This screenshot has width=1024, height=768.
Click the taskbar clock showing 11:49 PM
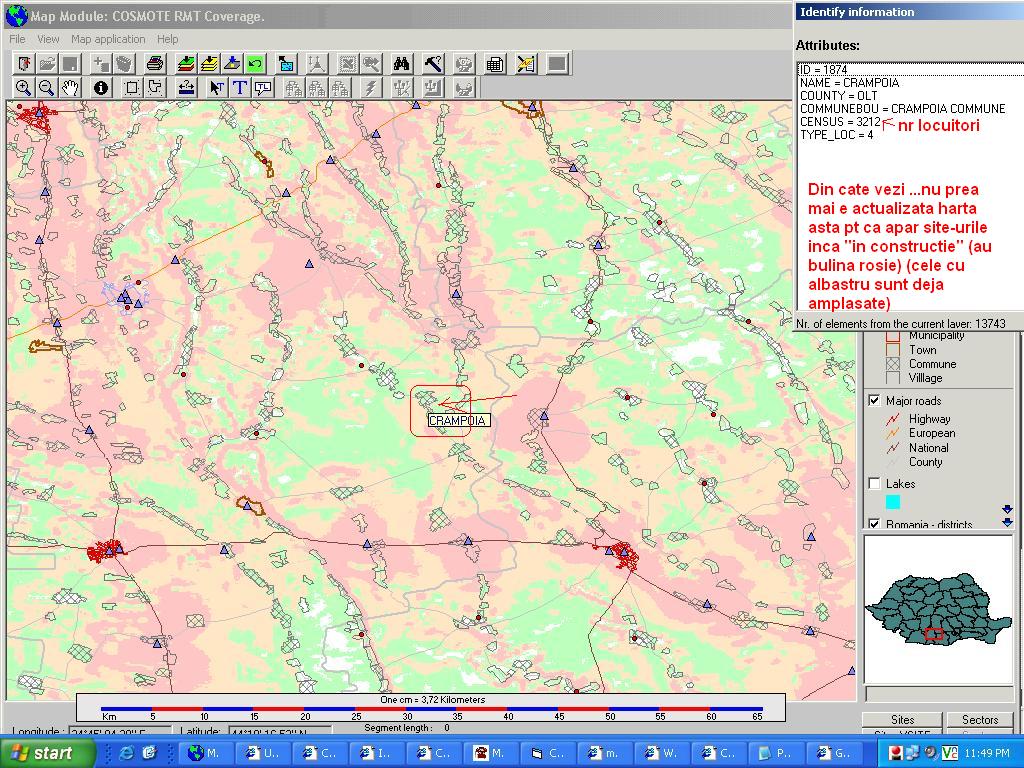point(986,753)
